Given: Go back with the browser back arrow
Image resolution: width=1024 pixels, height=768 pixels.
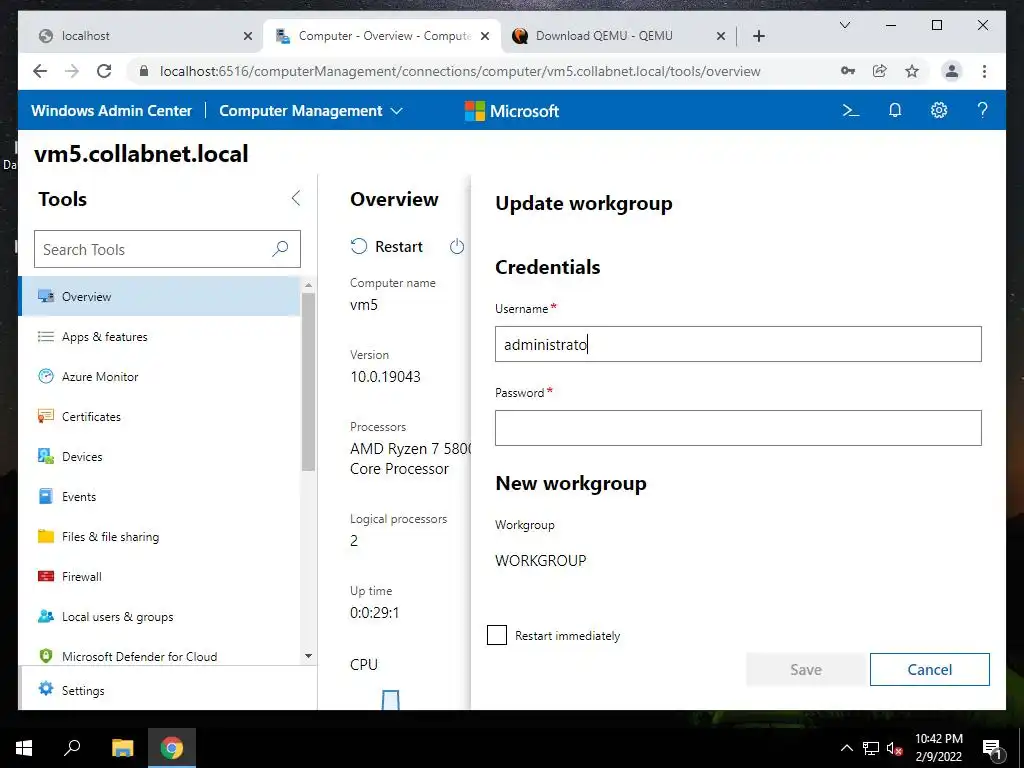Looking at the screenshot, I should pos(40,71).
